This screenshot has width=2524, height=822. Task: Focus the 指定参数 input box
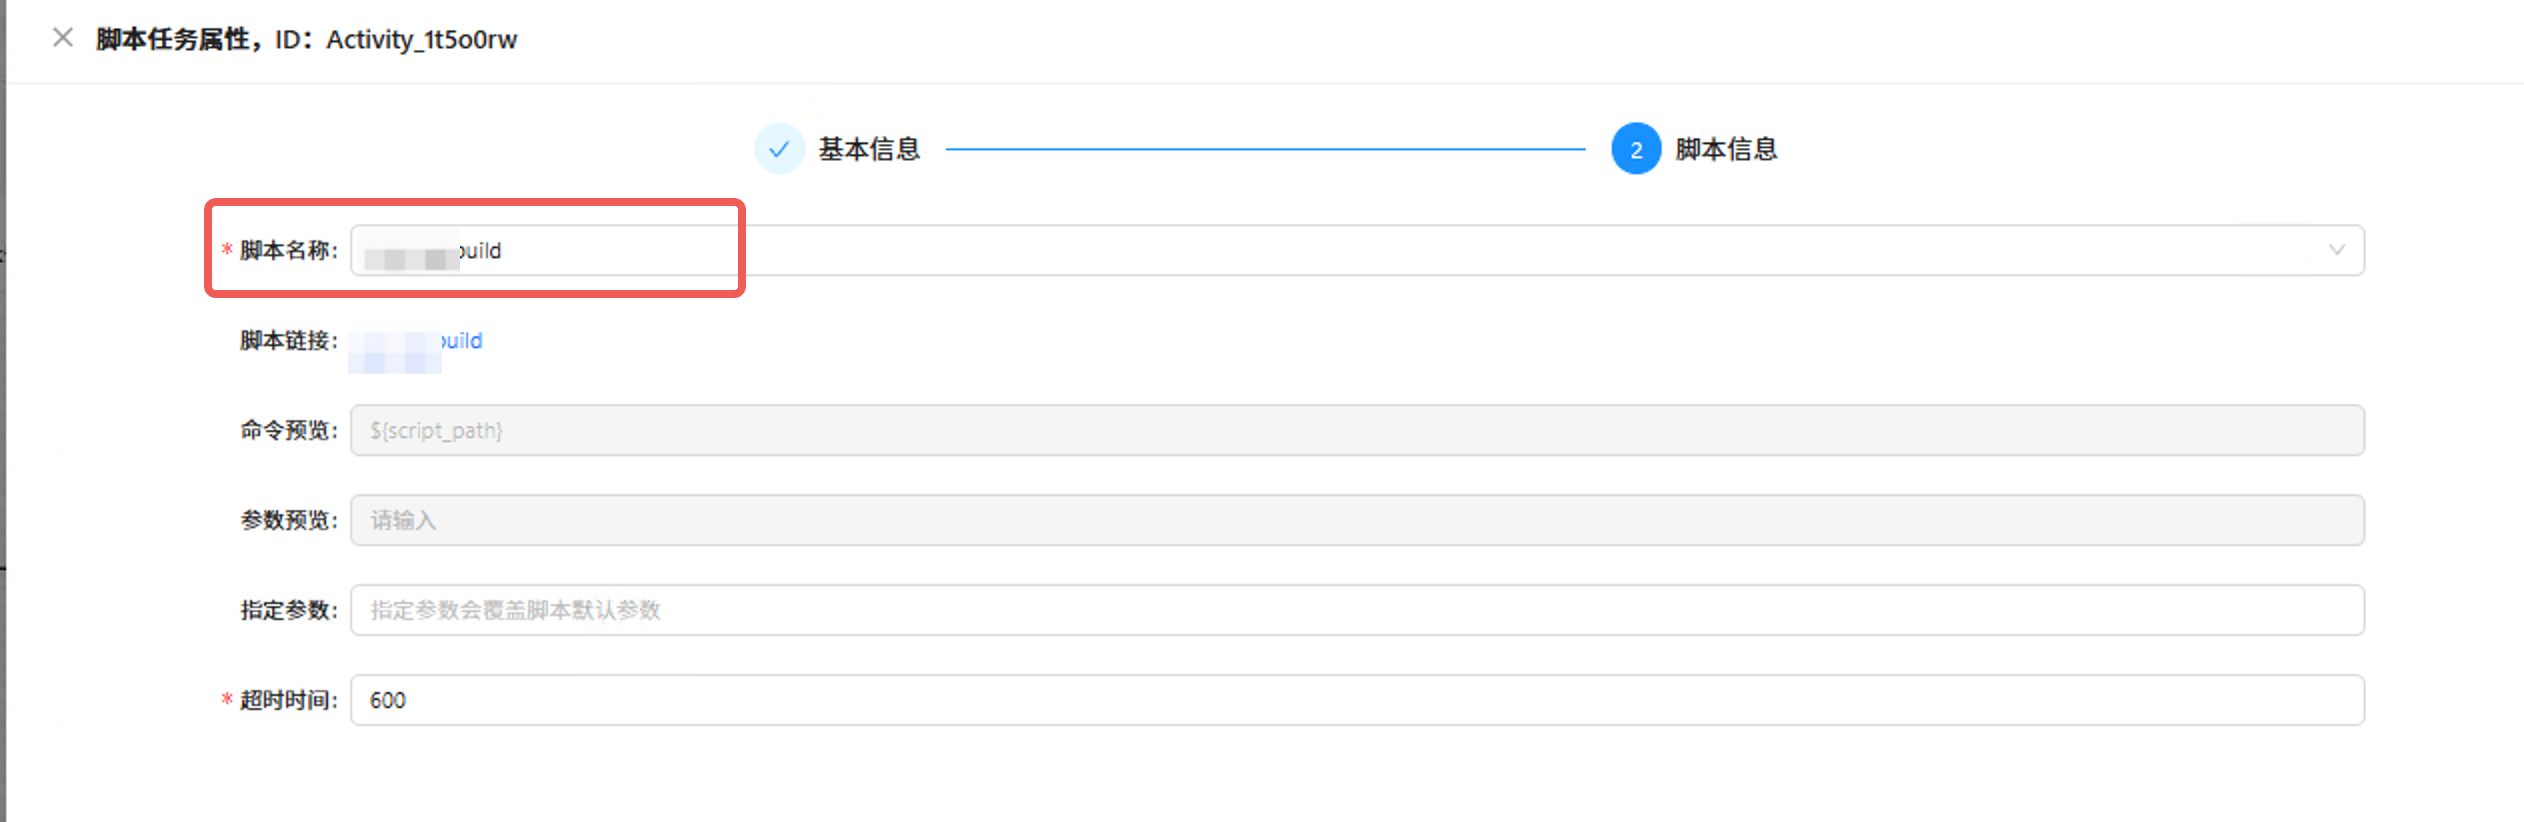(x=1357, y=610)
